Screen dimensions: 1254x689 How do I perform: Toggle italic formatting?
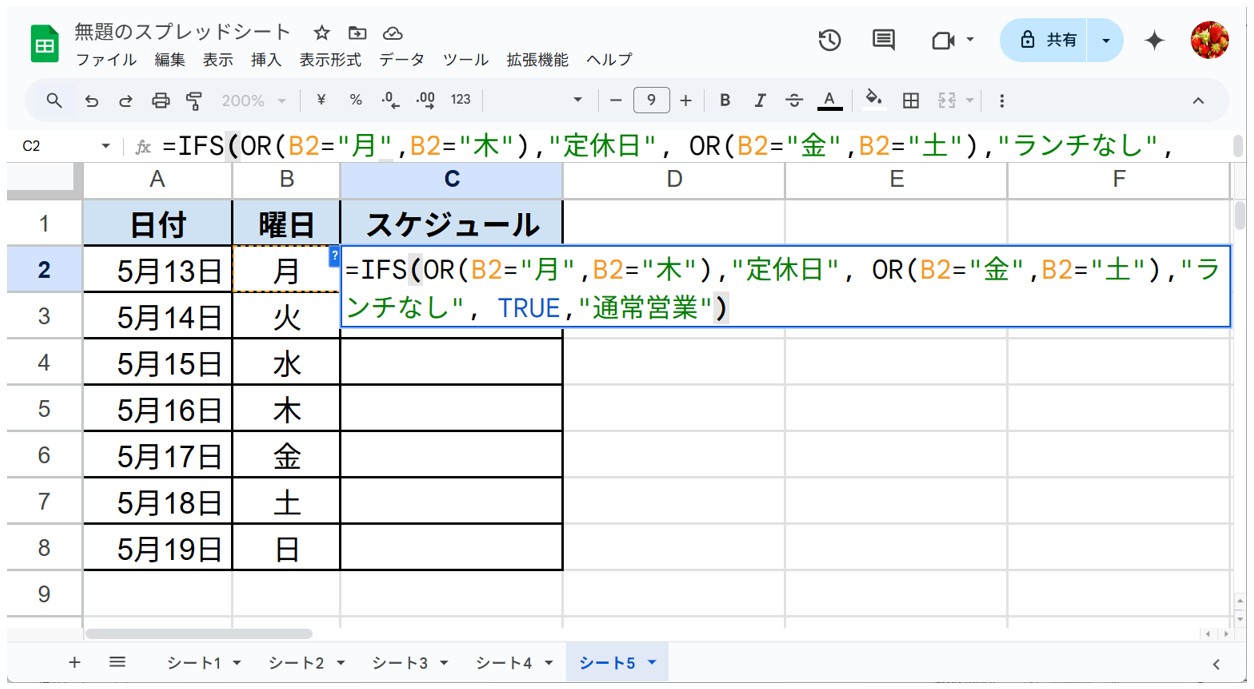(760, 100)
